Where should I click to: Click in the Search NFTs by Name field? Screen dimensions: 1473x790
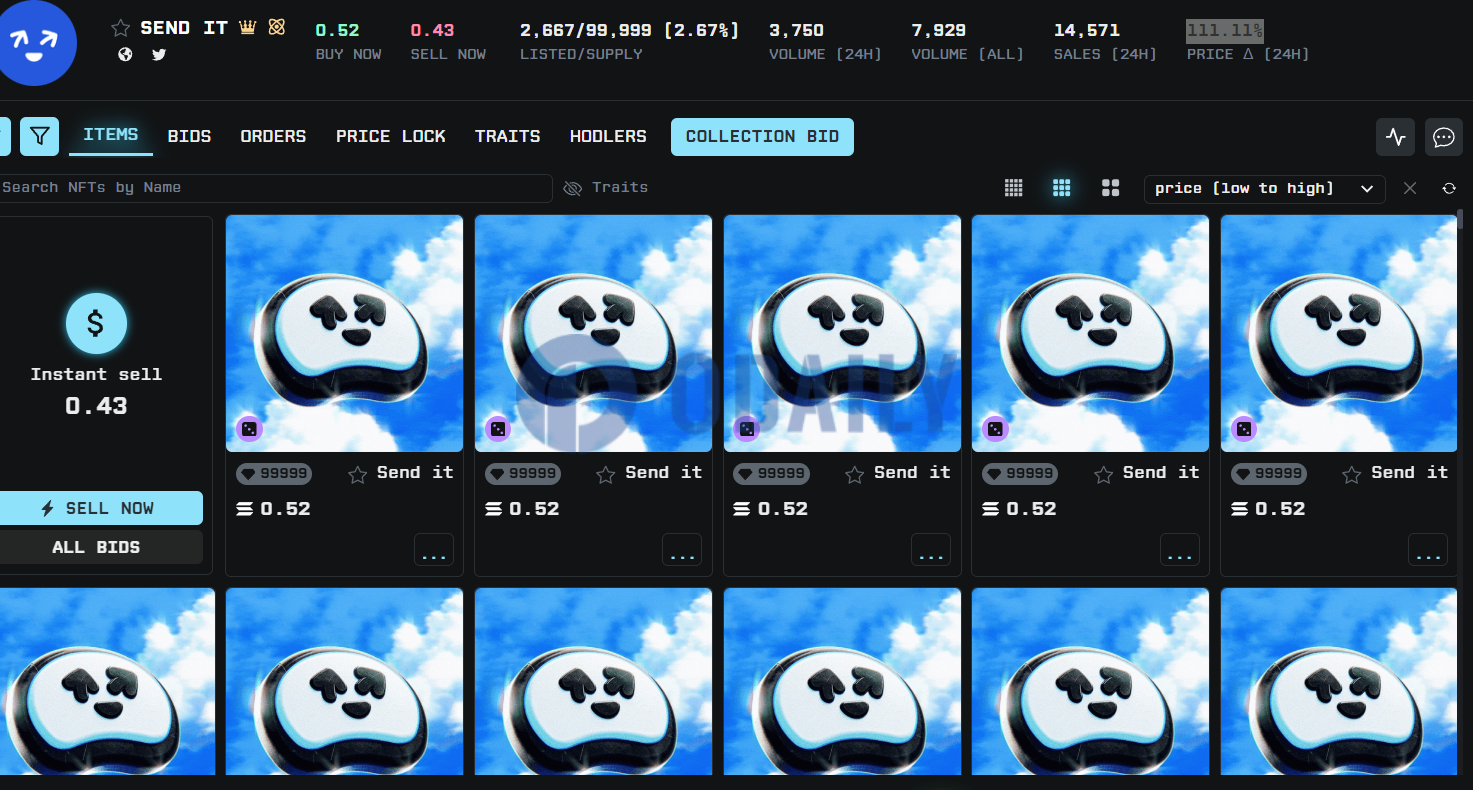tap(274, 188)
